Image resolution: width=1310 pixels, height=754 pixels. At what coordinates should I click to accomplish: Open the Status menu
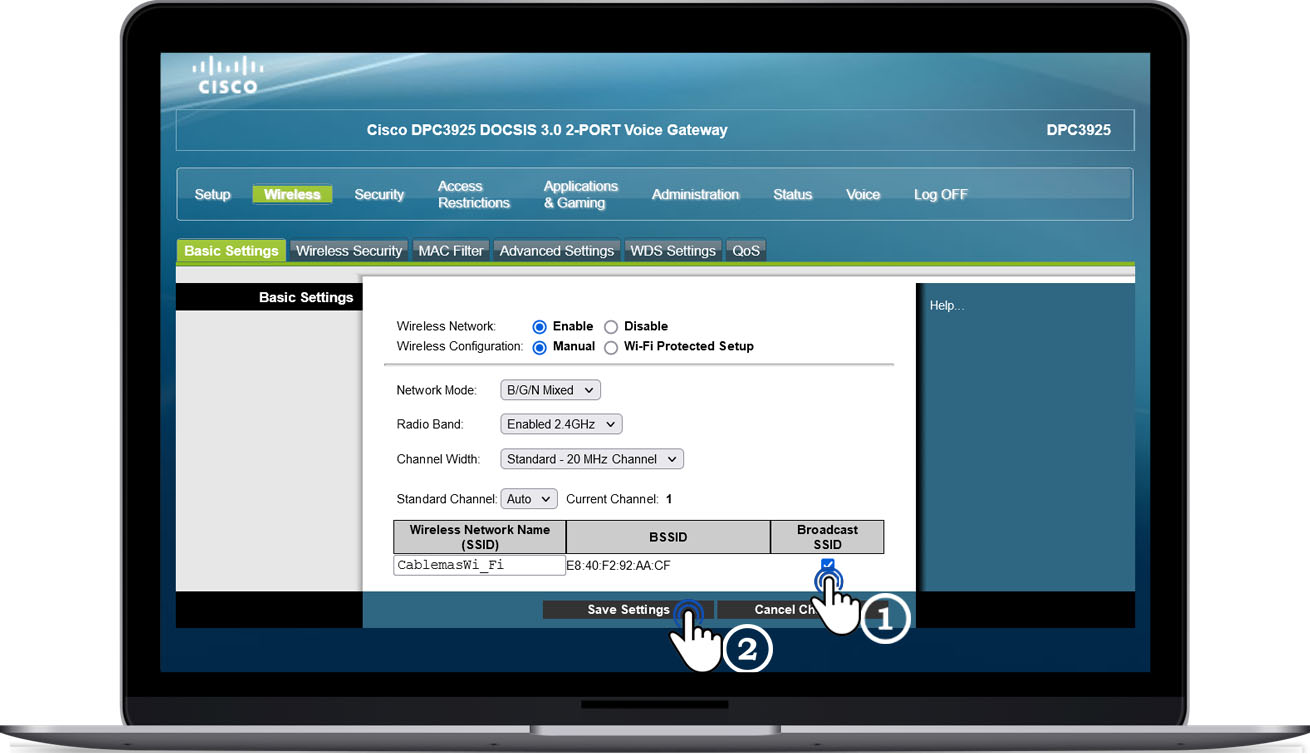(792, 194)
